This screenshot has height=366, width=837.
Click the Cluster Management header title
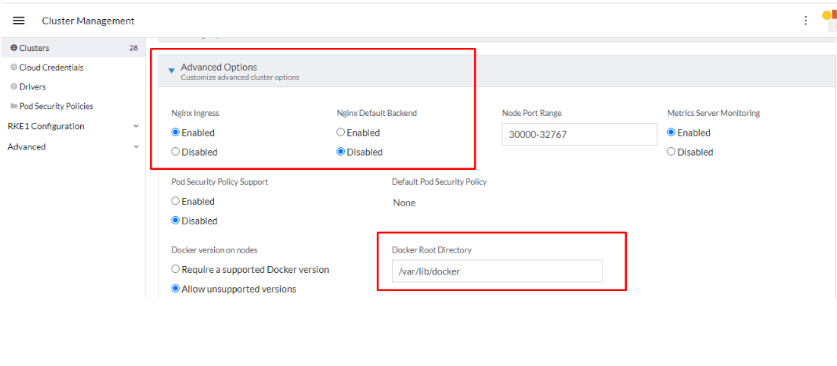click(x=88, y=21)
